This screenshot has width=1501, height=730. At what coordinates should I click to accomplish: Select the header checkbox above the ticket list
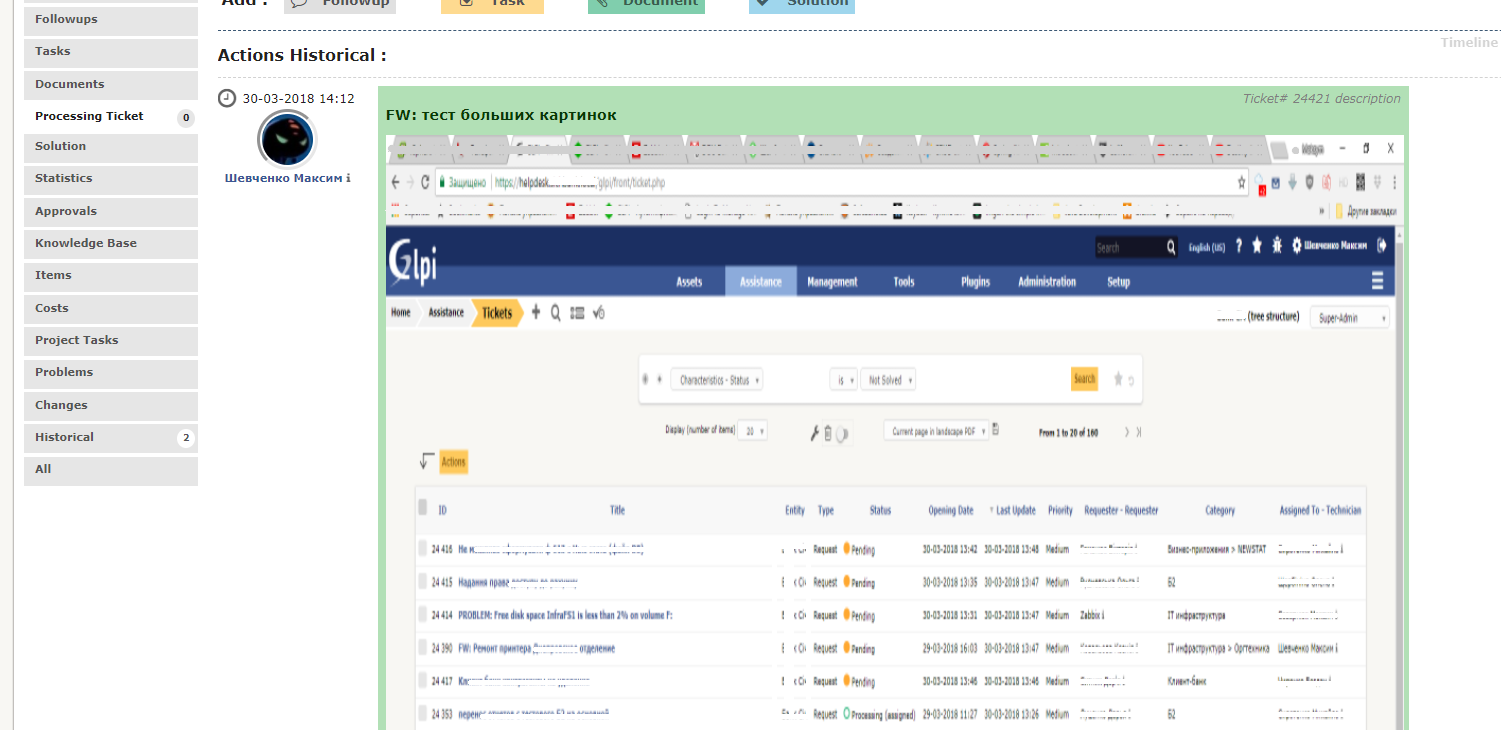point(422,508)
